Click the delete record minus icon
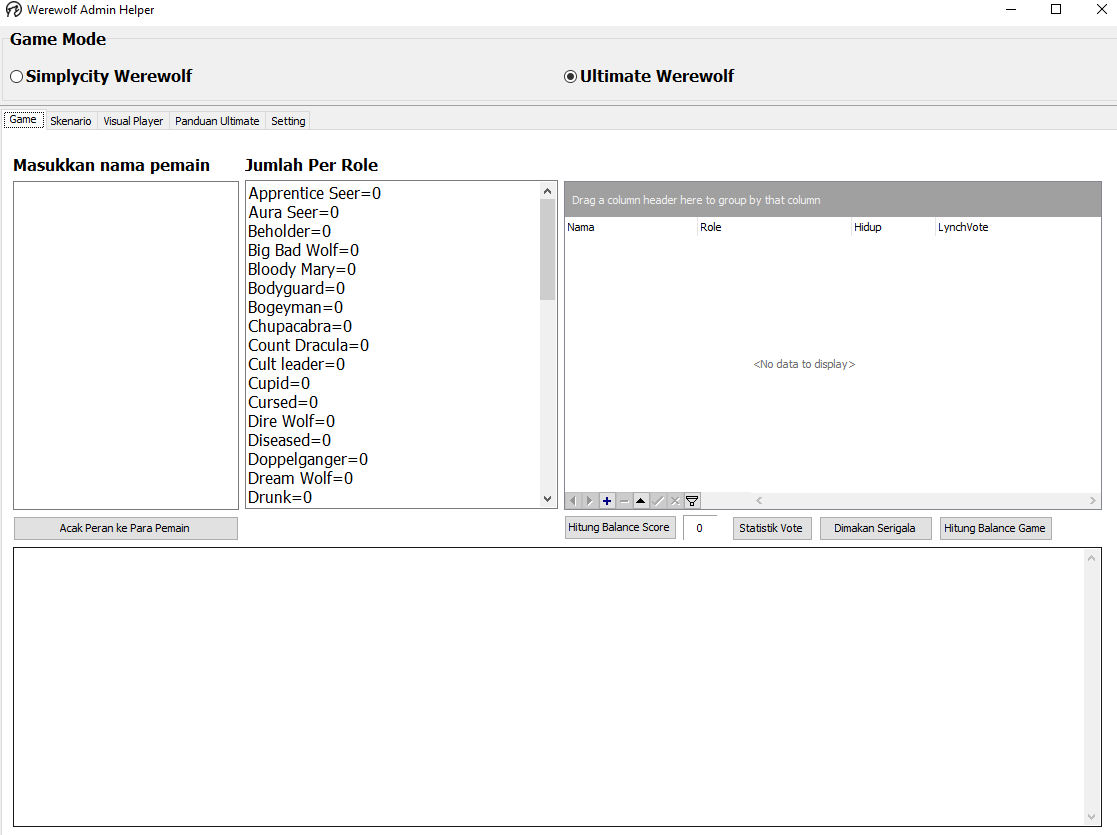This screenshot has width=1117, height=835. [624, 501]
